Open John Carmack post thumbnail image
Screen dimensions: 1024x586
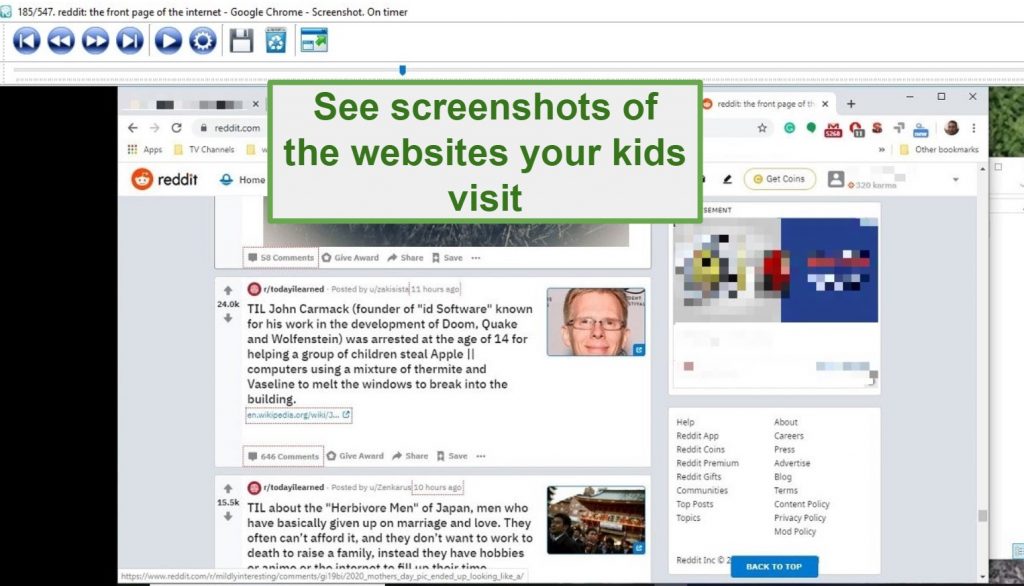click(596, 322)
